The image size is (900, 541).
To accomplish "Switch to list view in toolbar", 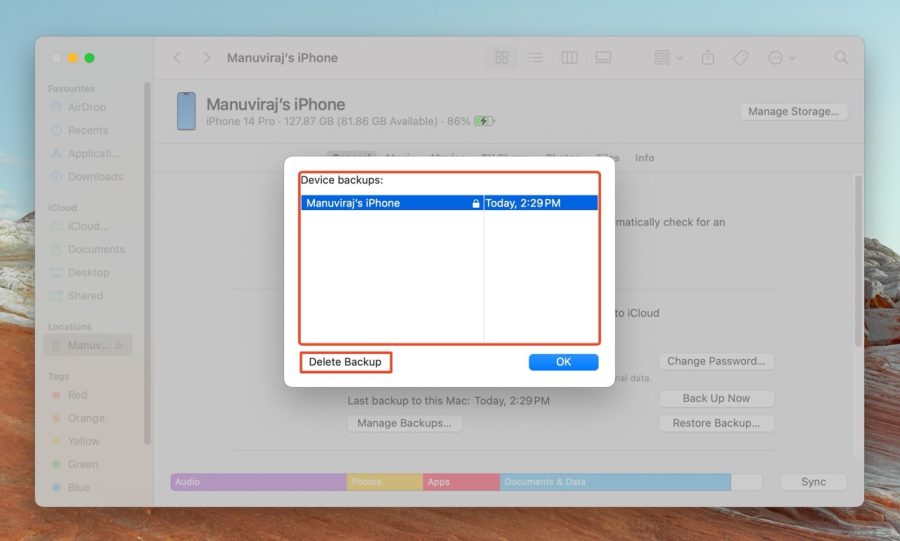I will [x=536, y=57].
